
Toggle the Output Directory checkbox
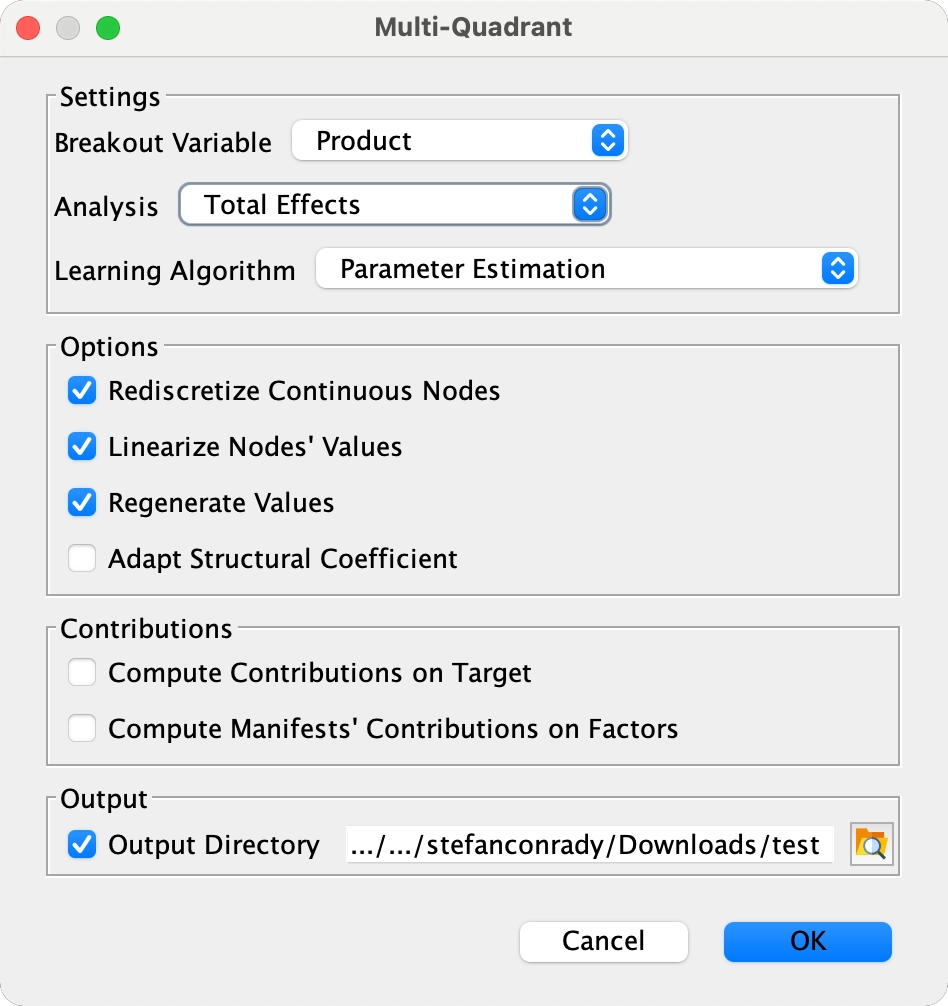tap(82, 845)
